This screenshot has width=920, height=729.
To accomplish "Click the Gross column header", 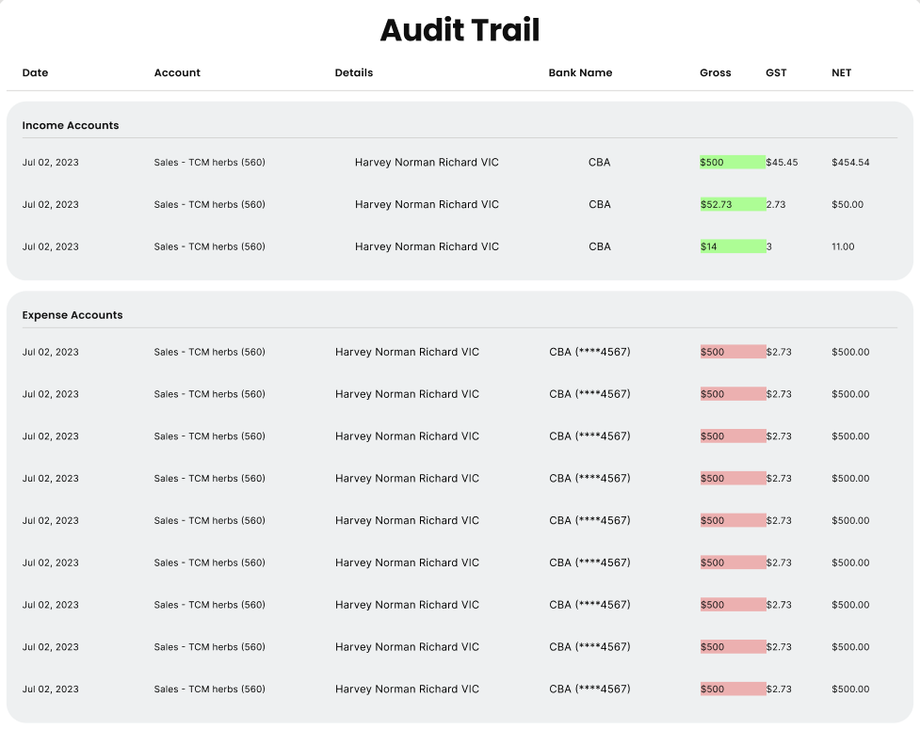I will click(x=715, y=73).
